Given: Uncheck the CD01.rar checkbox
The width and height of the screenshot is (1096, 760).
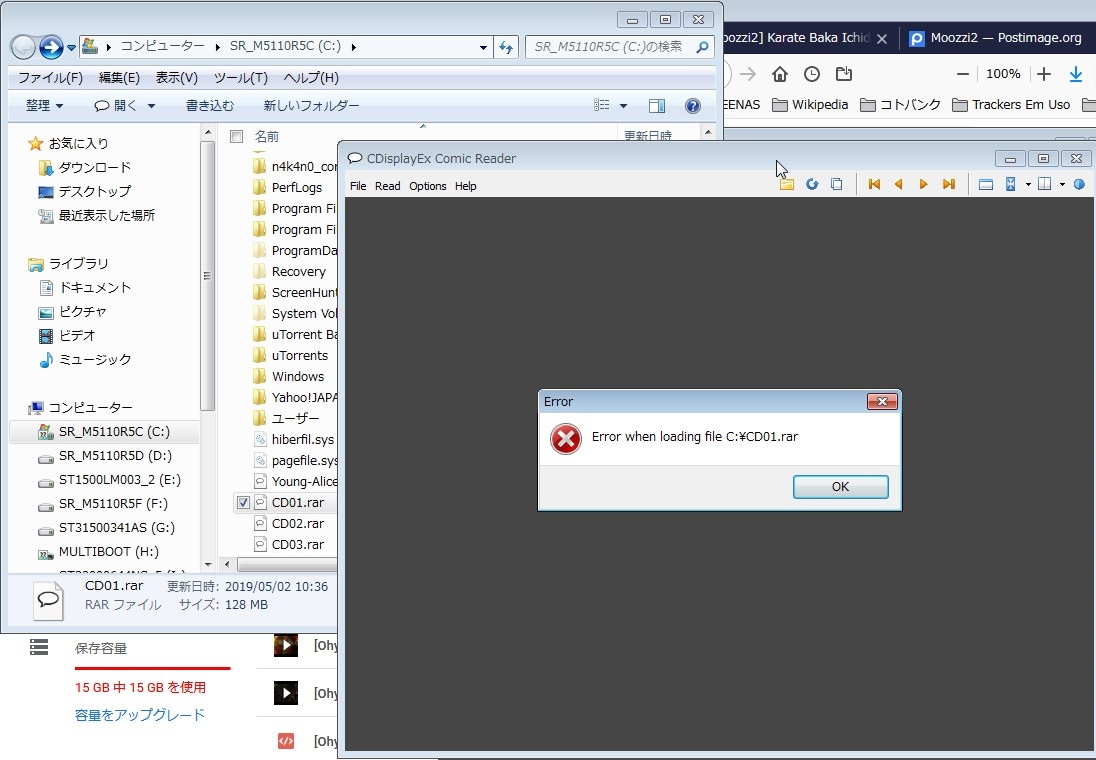Looking at the screenshot, I should point(243,503).
